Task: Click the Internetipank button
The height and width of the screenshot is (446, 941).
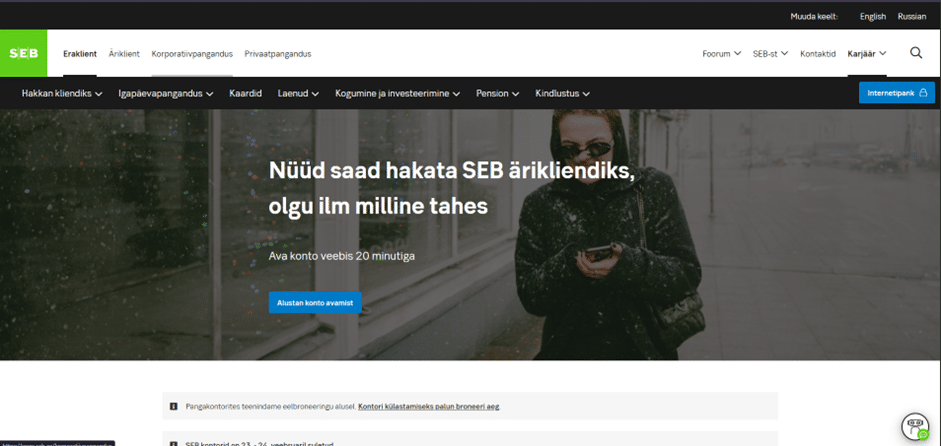Action: click(x=897, y=92)
